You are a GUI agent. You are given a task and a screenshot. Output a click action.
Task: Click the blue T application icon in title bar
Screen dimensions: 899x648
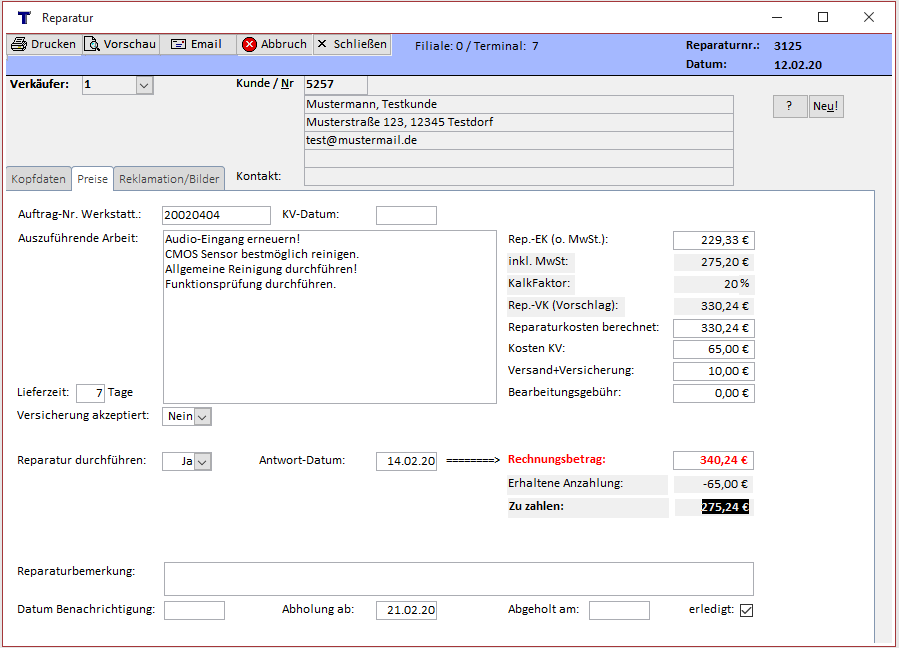pos(24,18)
